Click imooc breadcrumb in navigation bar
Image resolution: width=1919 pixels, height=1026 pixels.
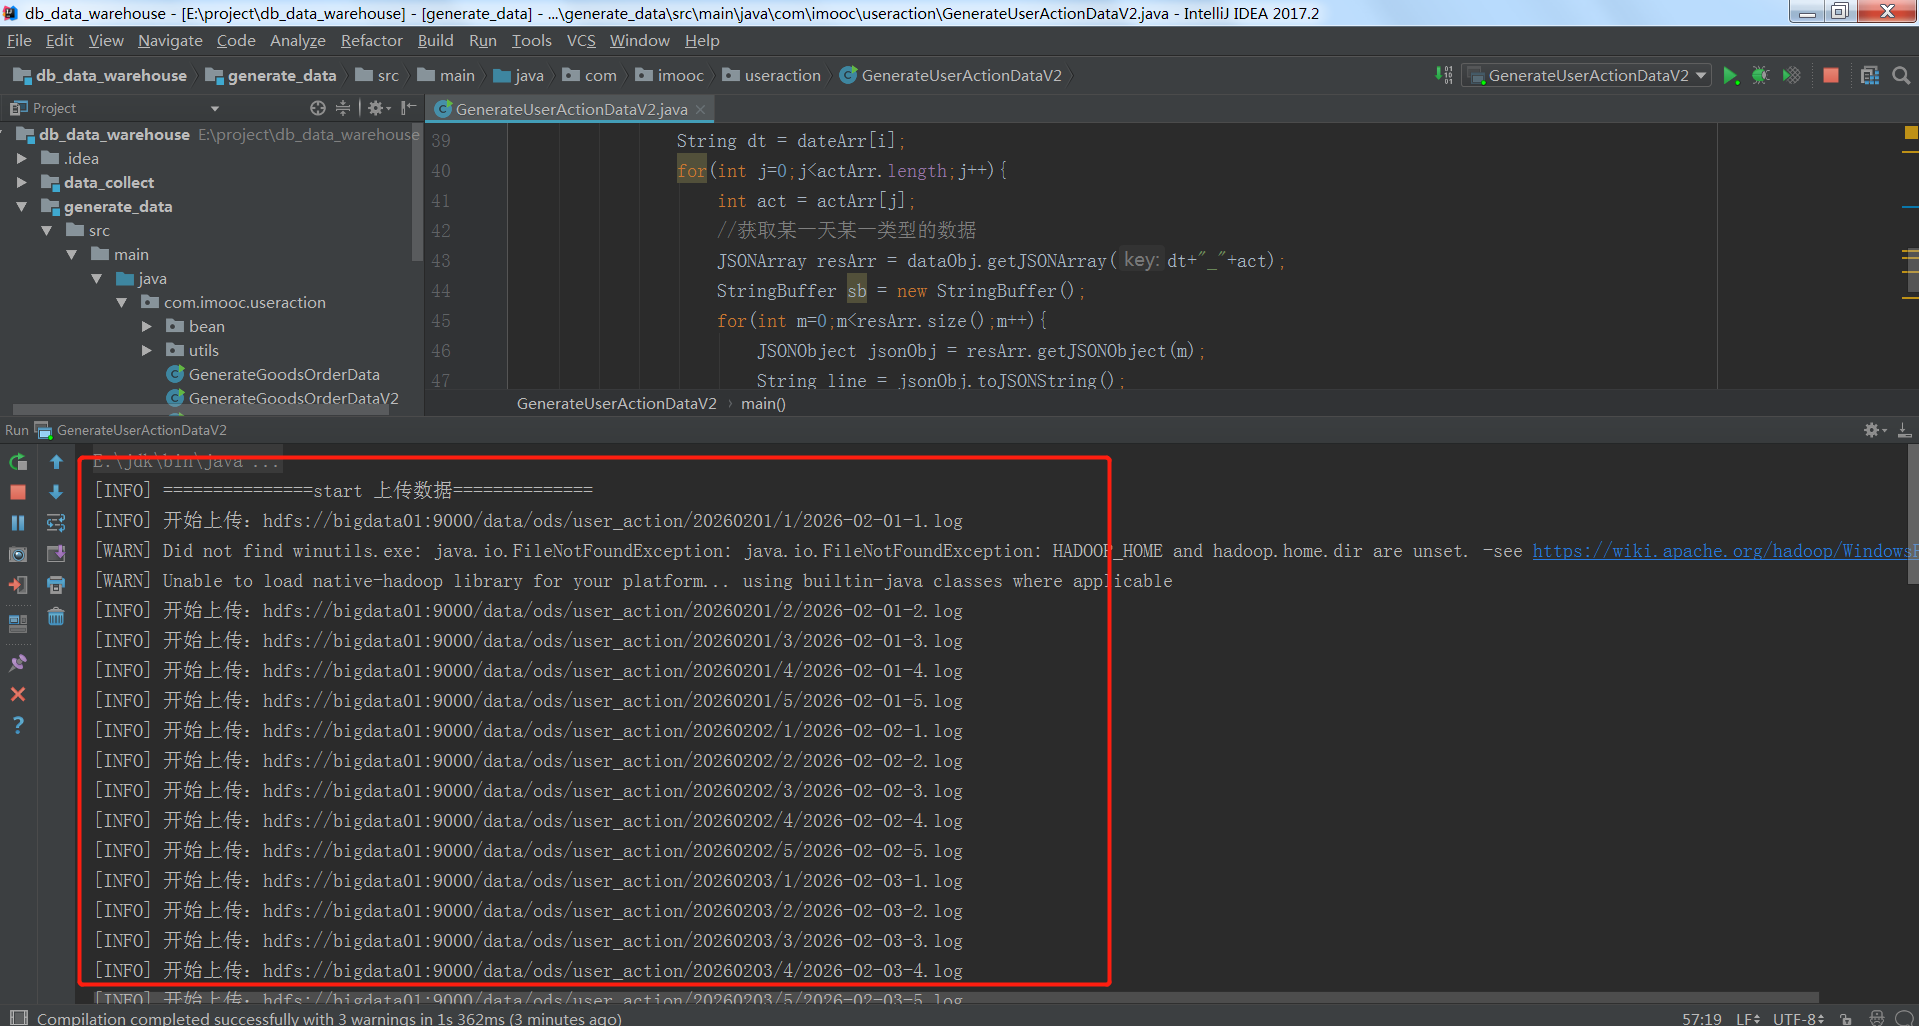click(x=669, y=76)
